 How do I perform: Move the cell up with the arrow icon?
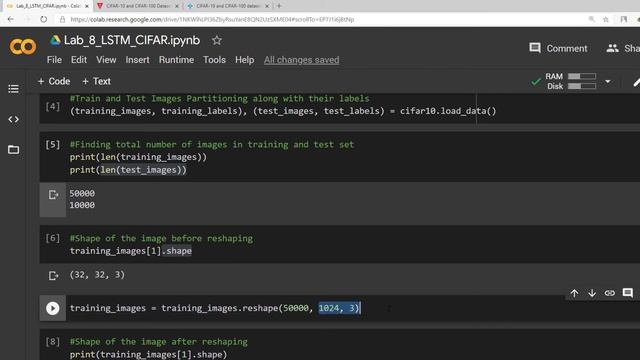pos(574,293)
